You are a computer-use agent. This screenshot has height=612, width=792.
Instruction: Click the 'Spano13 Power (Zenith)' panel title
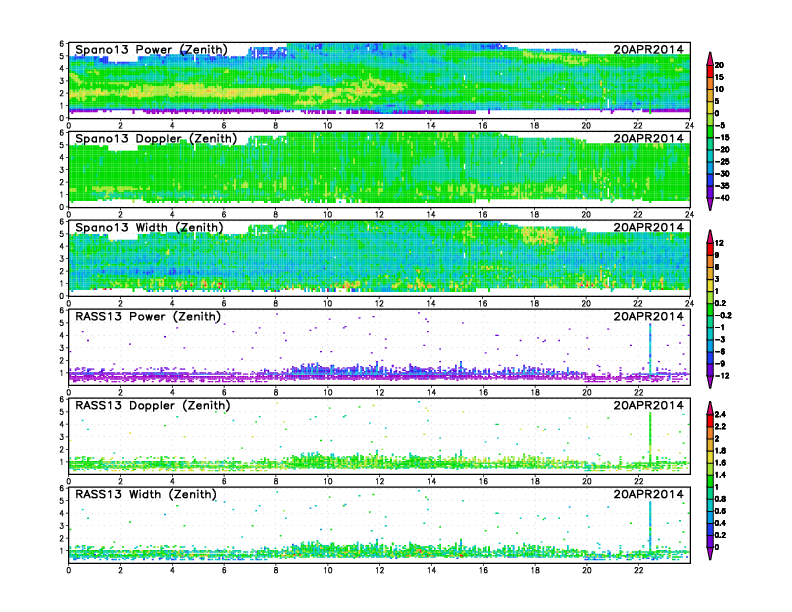pyautogui.click(x=151, y=49)
